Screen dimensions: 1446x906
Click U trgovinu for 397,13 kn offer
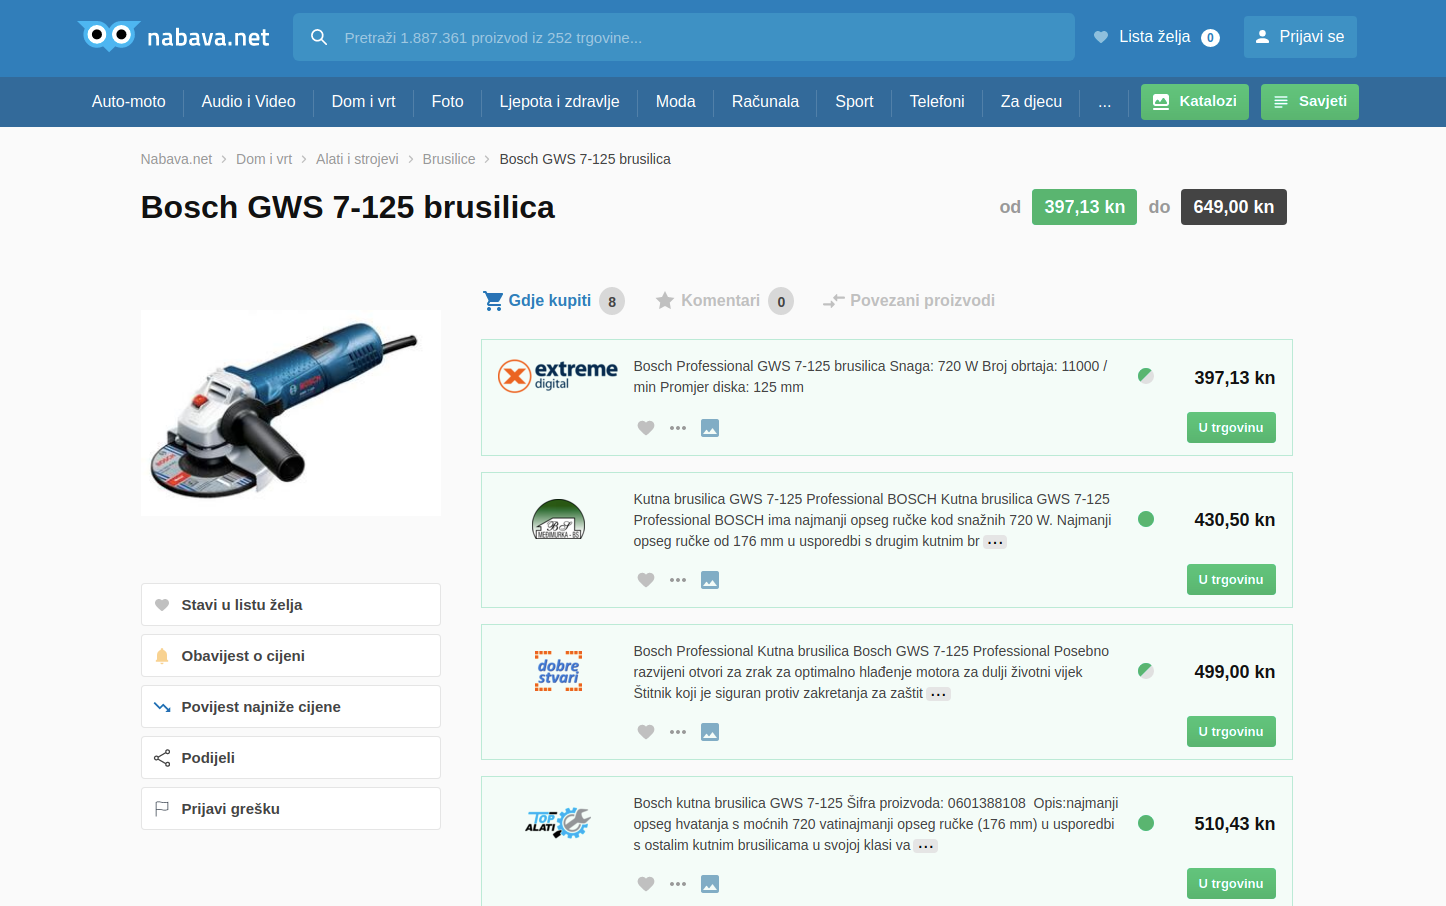1231,428
